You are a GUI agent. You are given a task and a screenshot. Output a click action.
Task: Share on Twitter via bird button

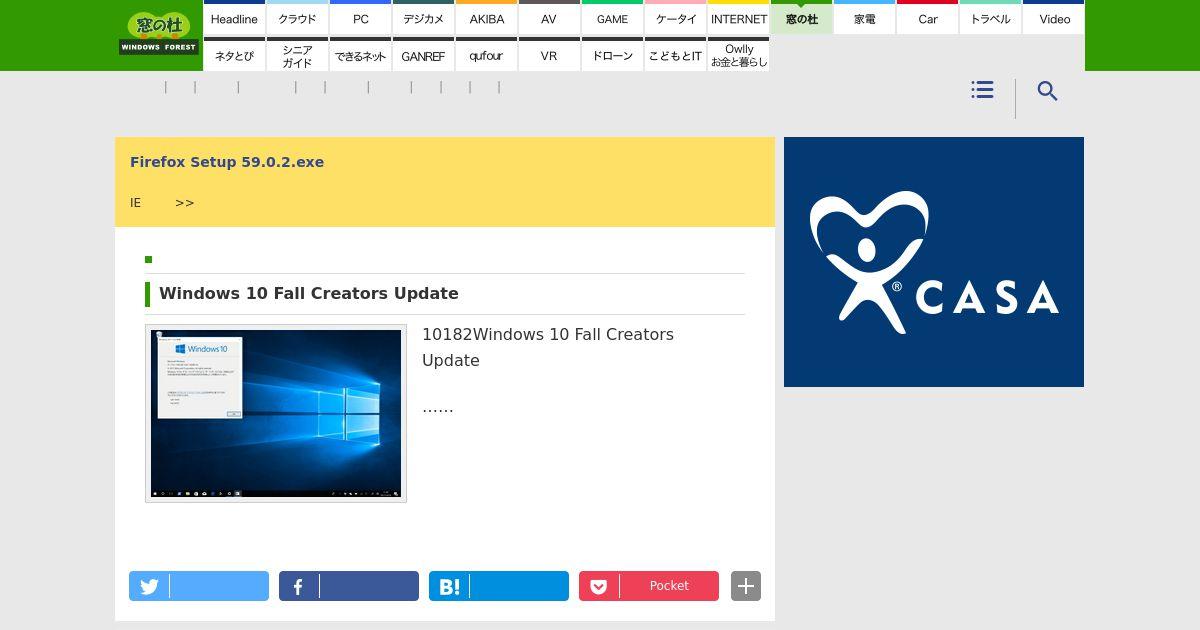pos(199,586)
